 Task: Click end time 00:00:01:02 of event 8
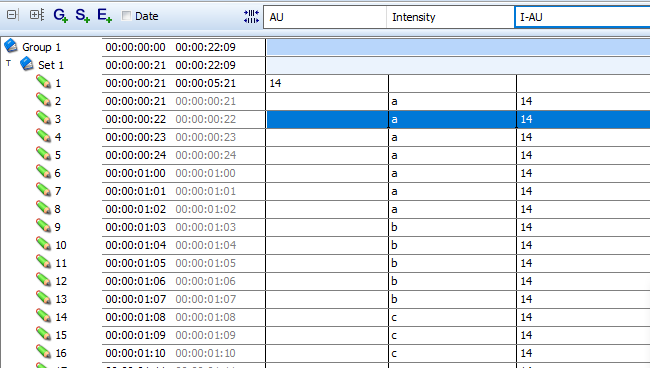coord(206,209)
